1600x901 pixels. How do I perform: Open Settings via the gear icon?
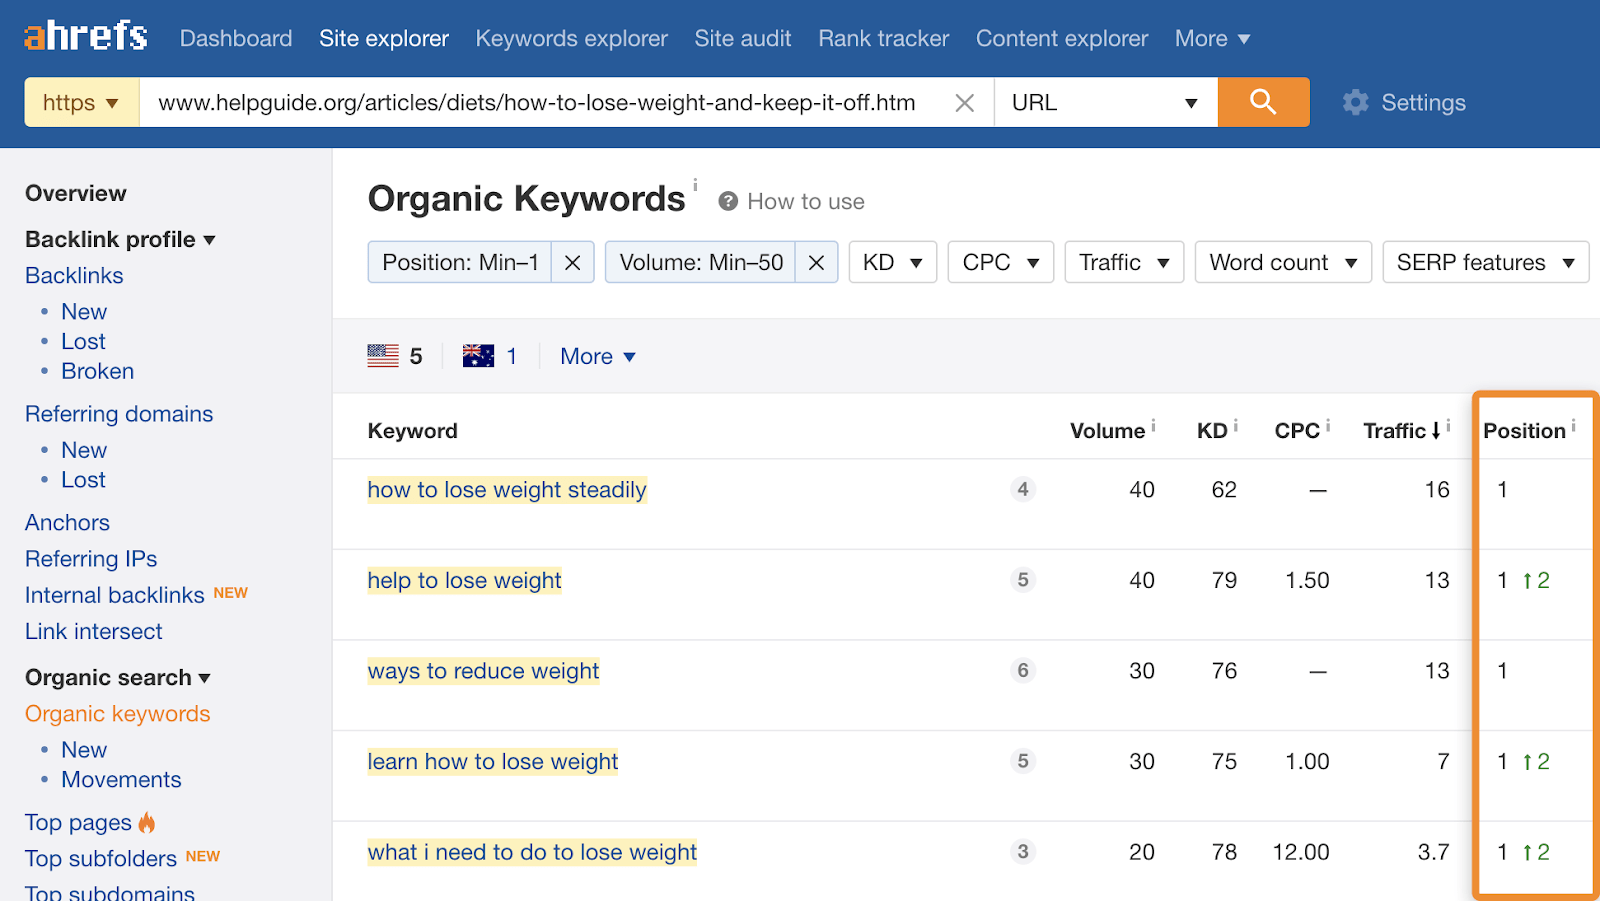click(x=1355, y=102)
